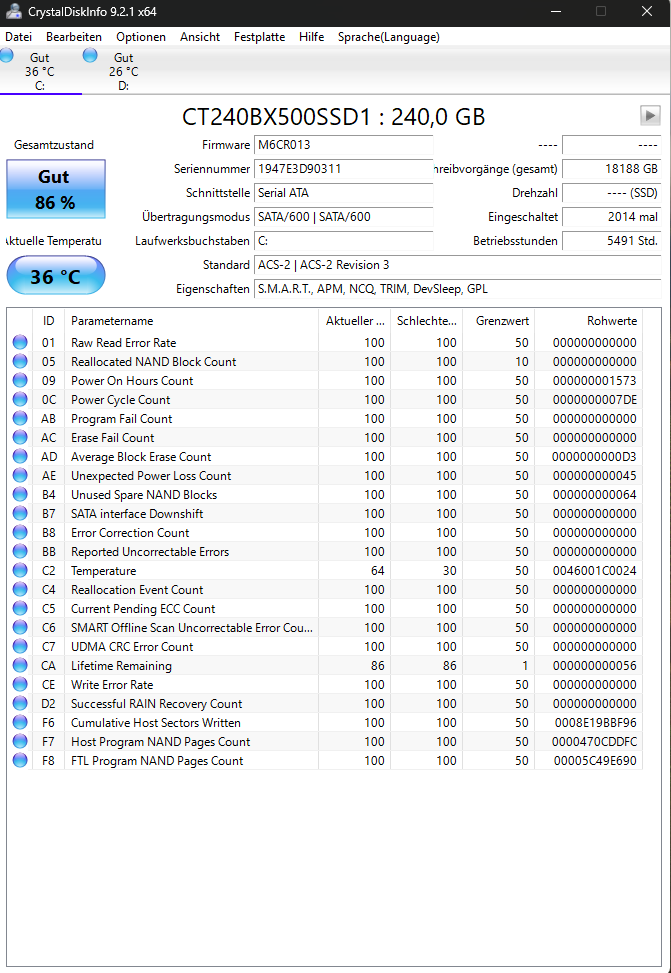Click status orb of Erase Fail Count
Image resolution: width=671 pixels, height=973 pixels.
click(20, 437)
